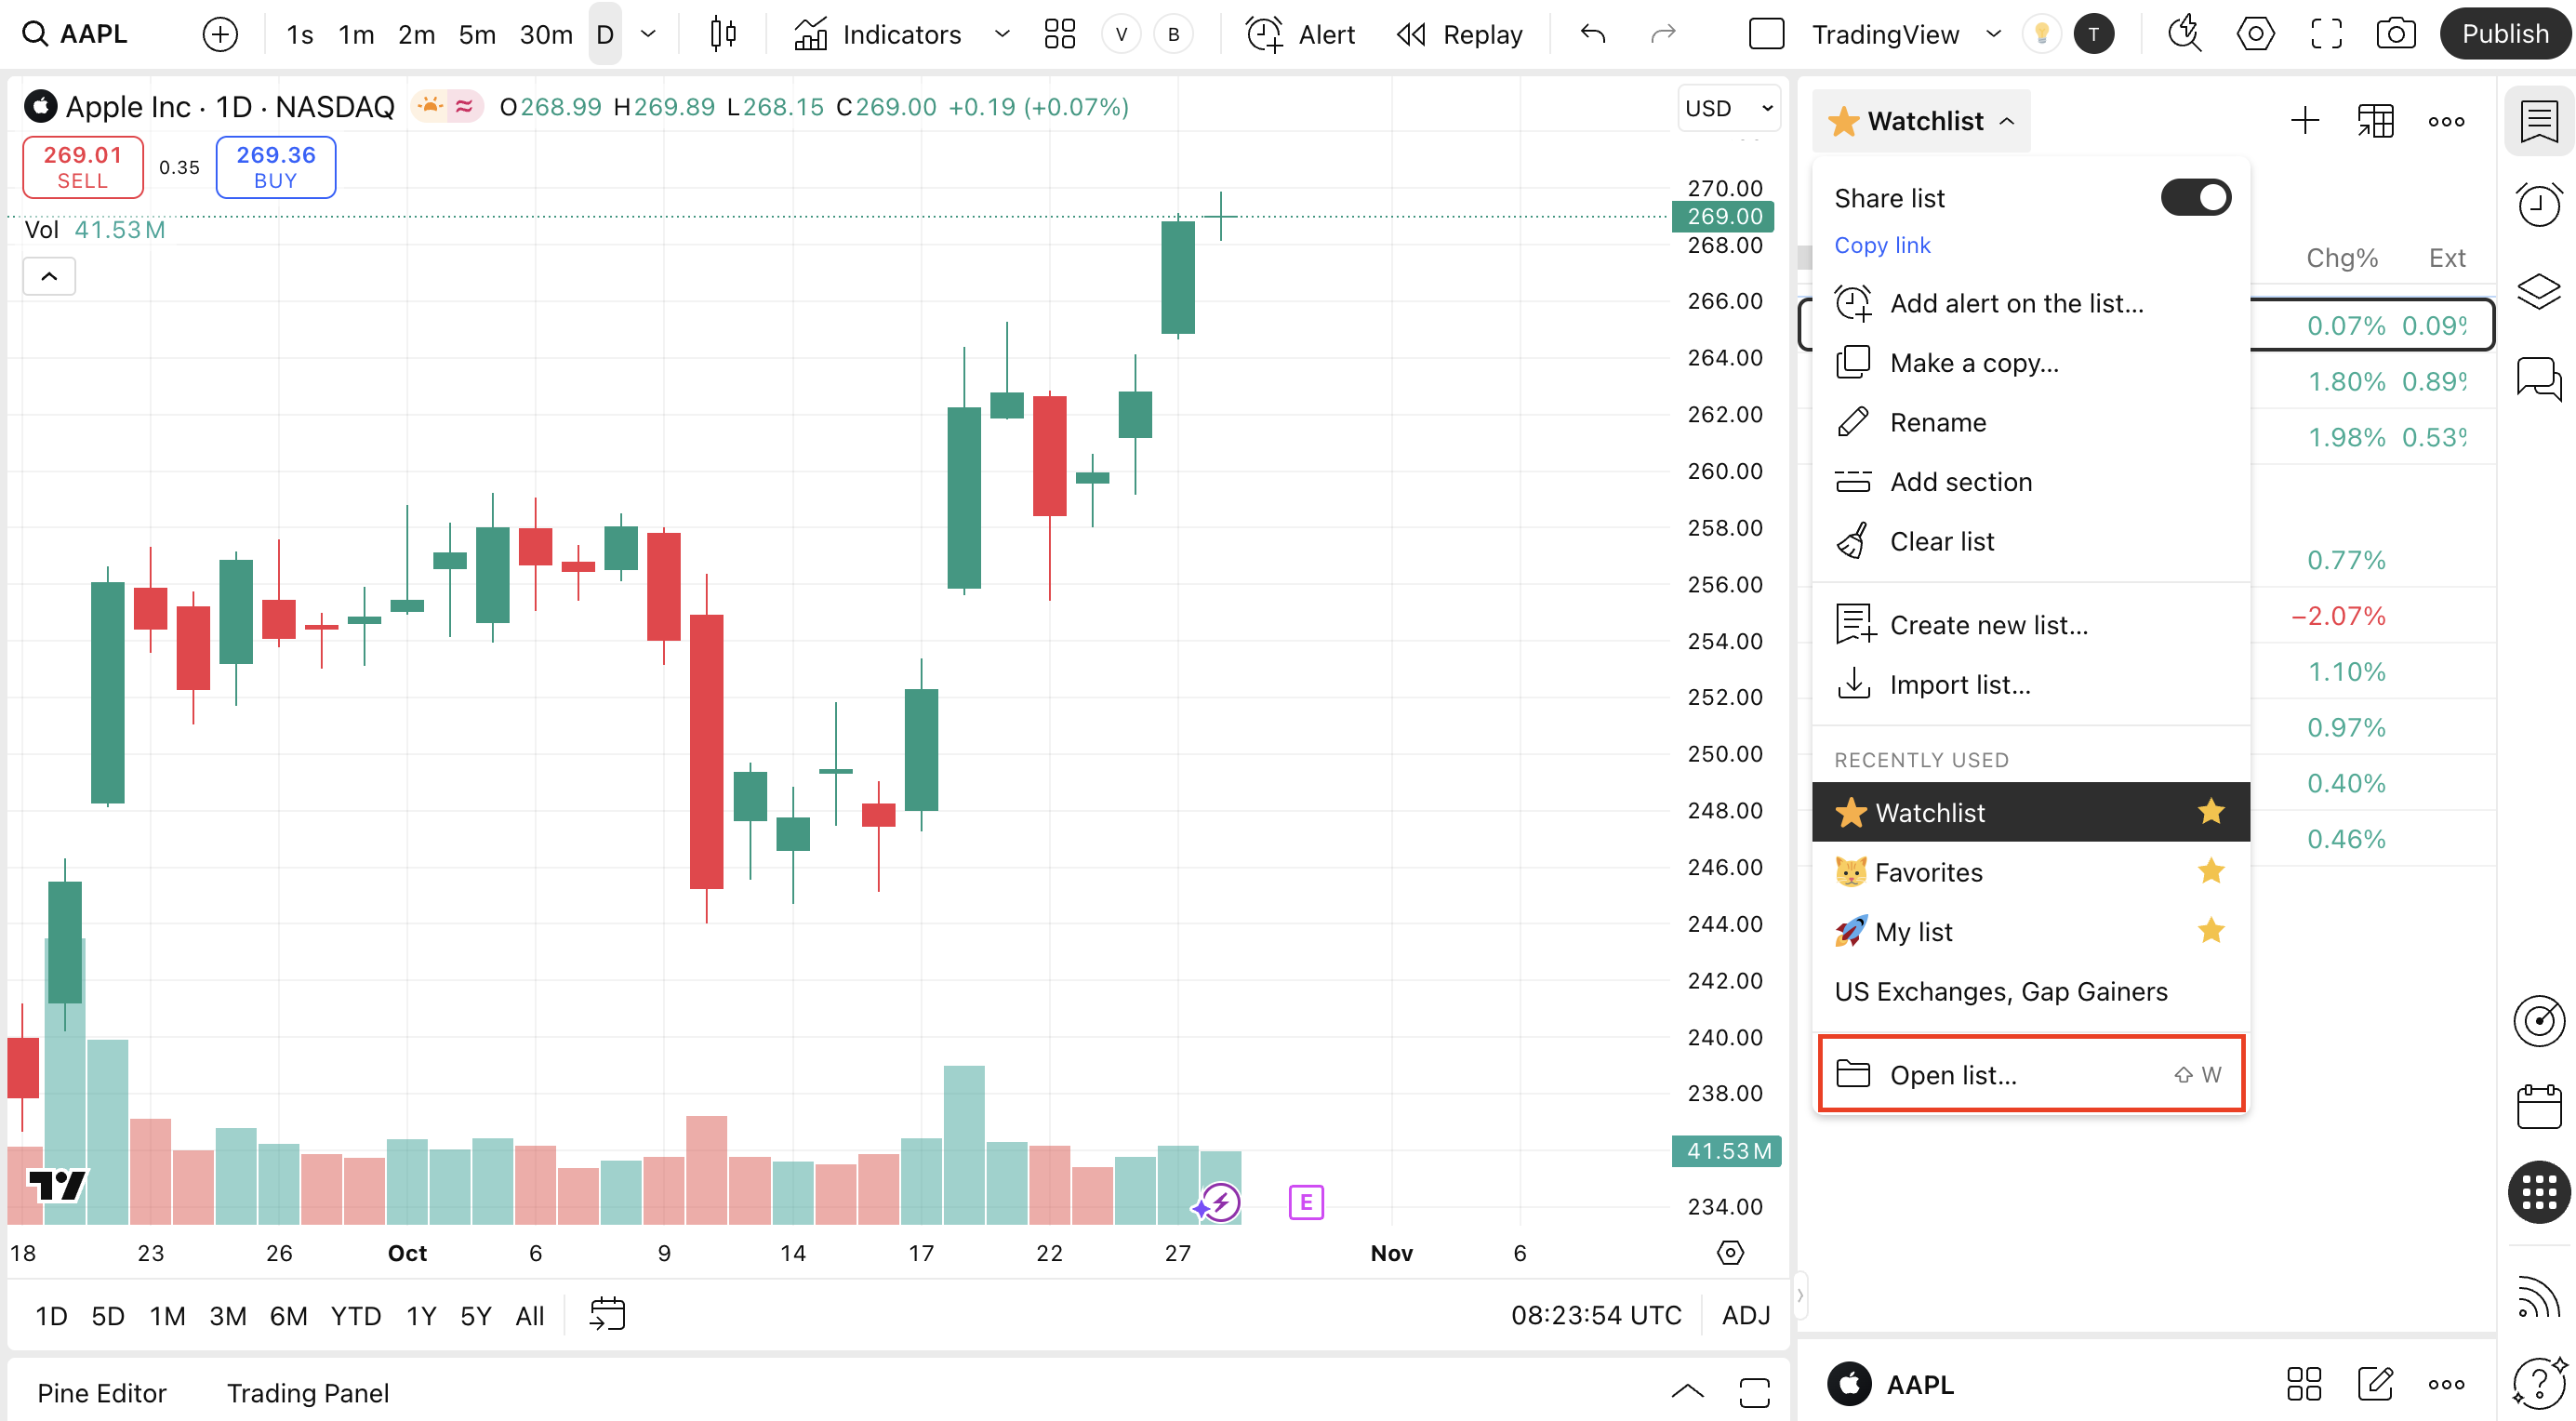
Task: Collapse the indicator legend chevron
Action: [49, 276]
